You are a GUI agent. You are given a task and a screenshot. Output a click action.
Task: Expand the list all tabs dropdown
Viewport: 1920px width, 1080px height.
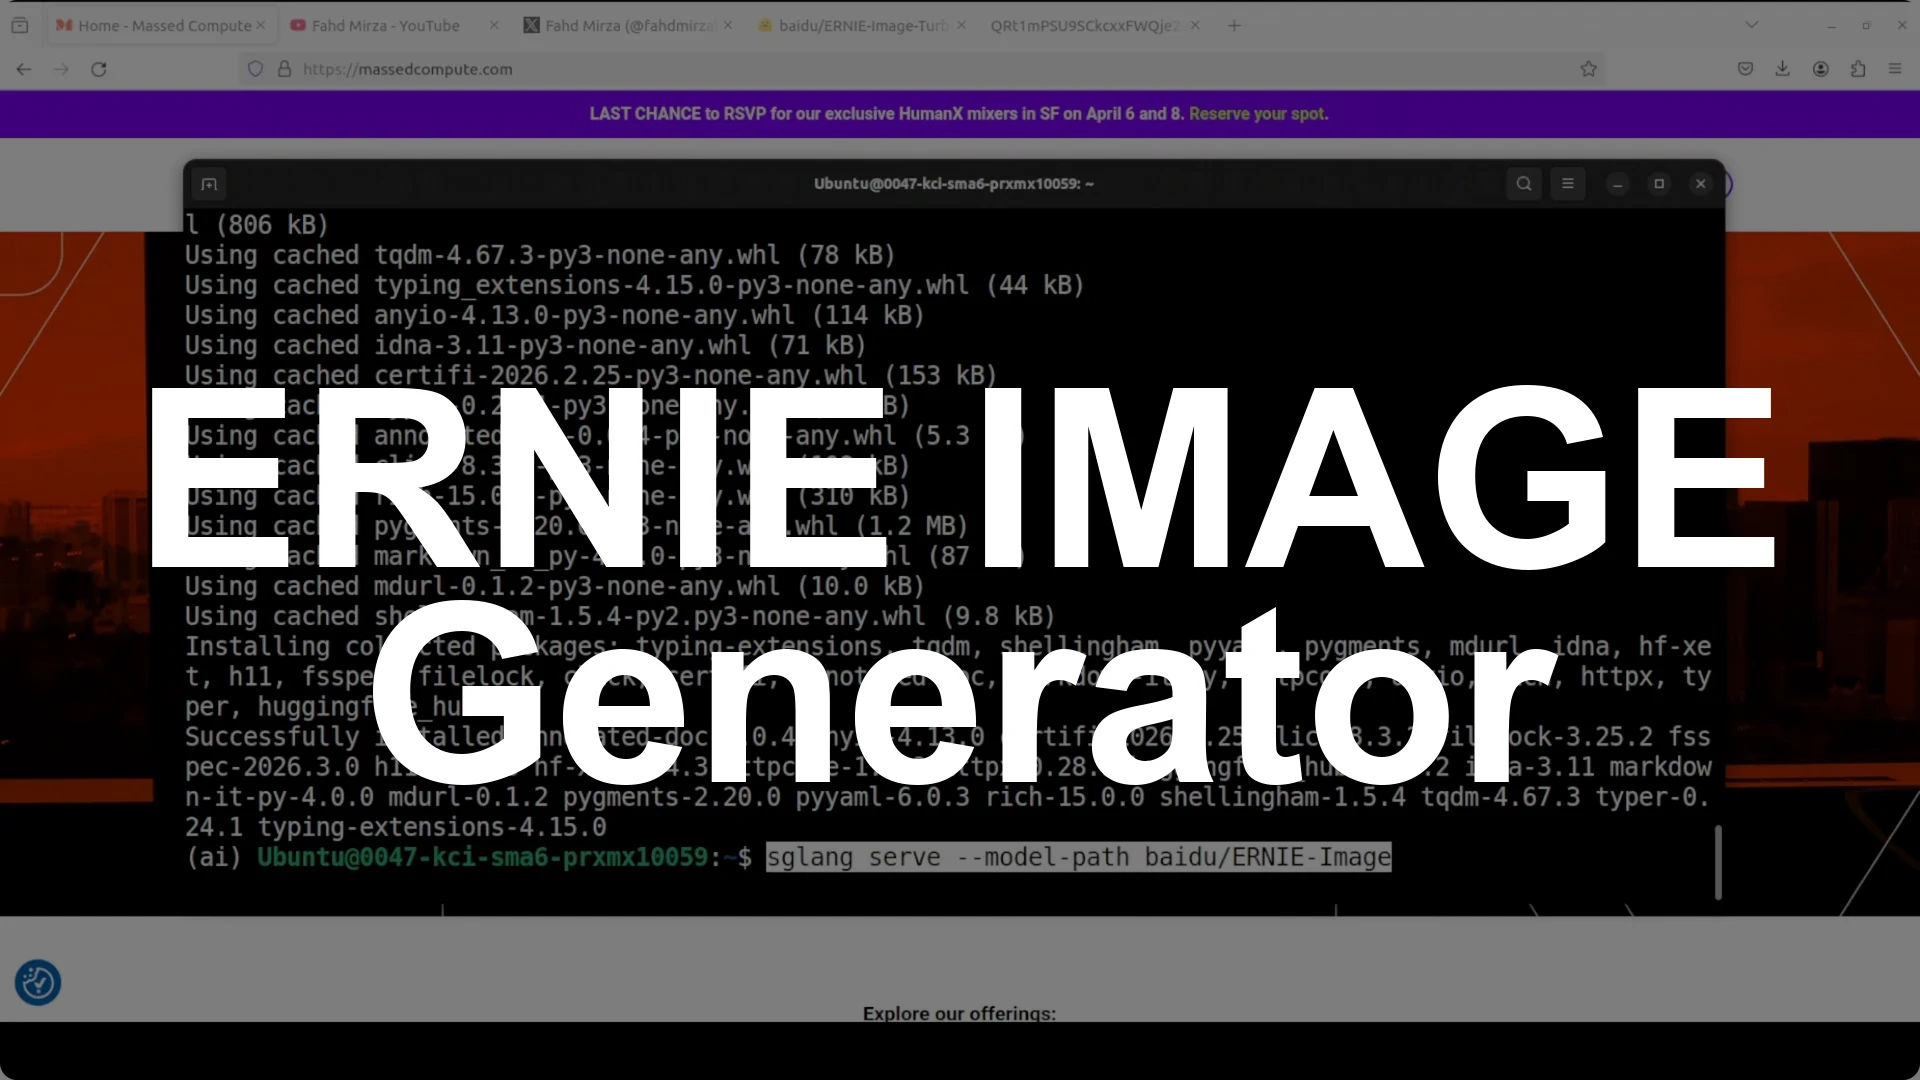1751,25
